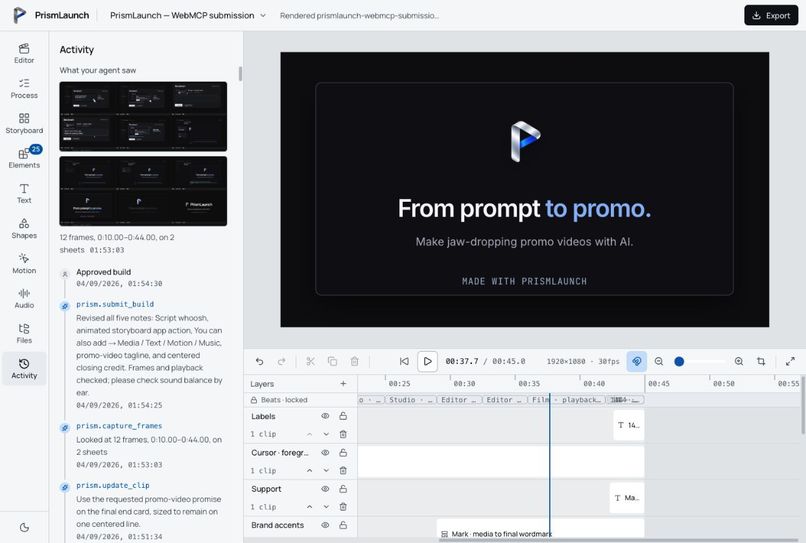Lock the Cursor foreground layer
The image size is (806, 543).
point(343,452)
